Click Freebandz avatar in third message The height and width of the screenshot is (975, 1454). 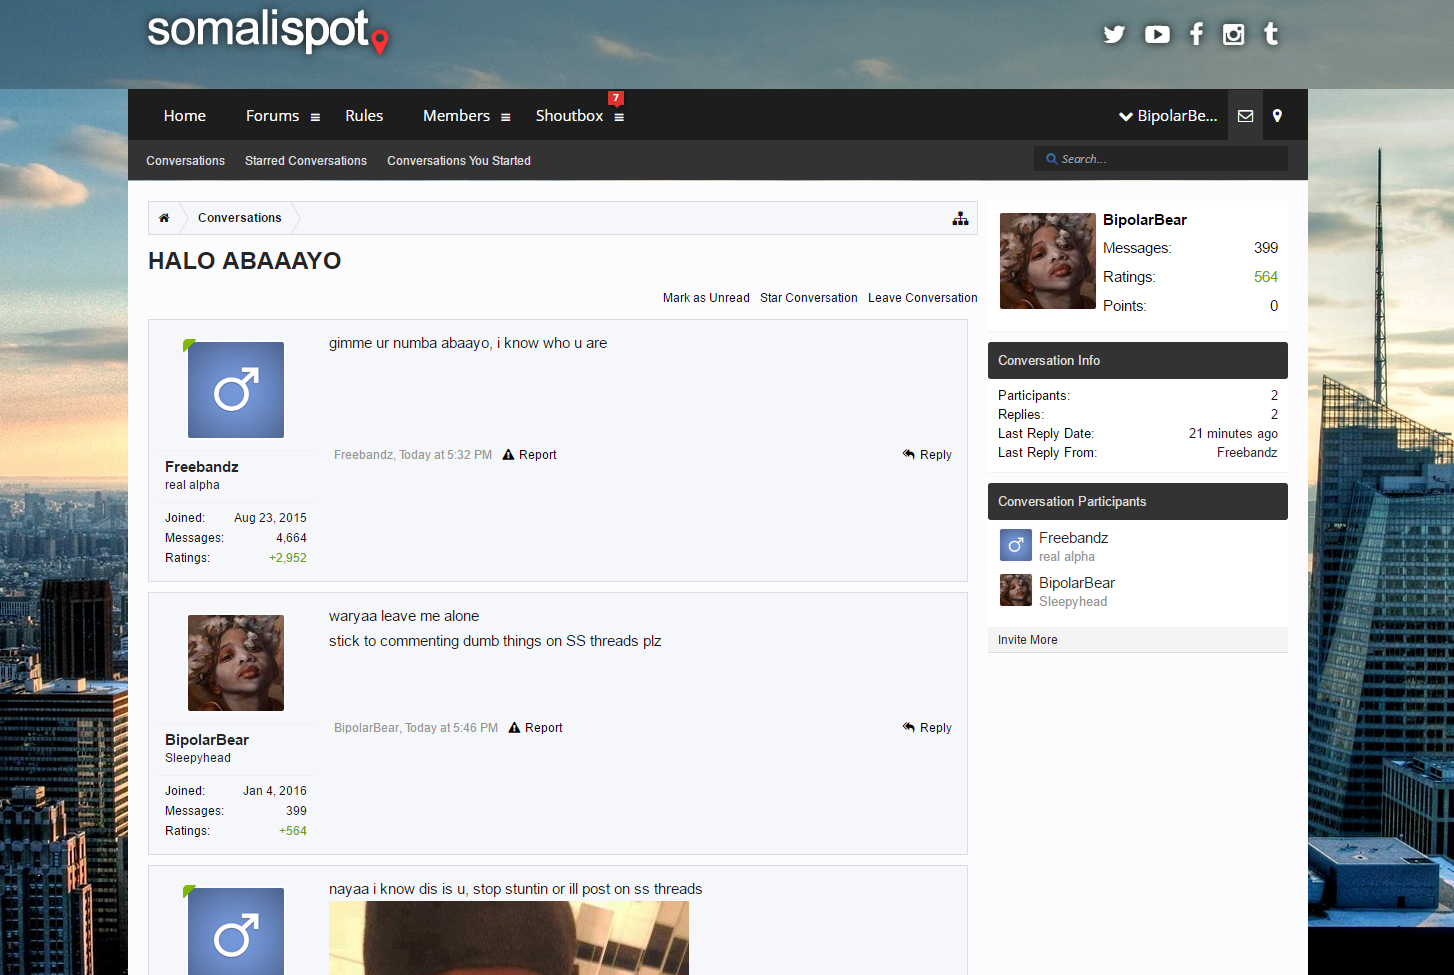[x=236, y=931]
